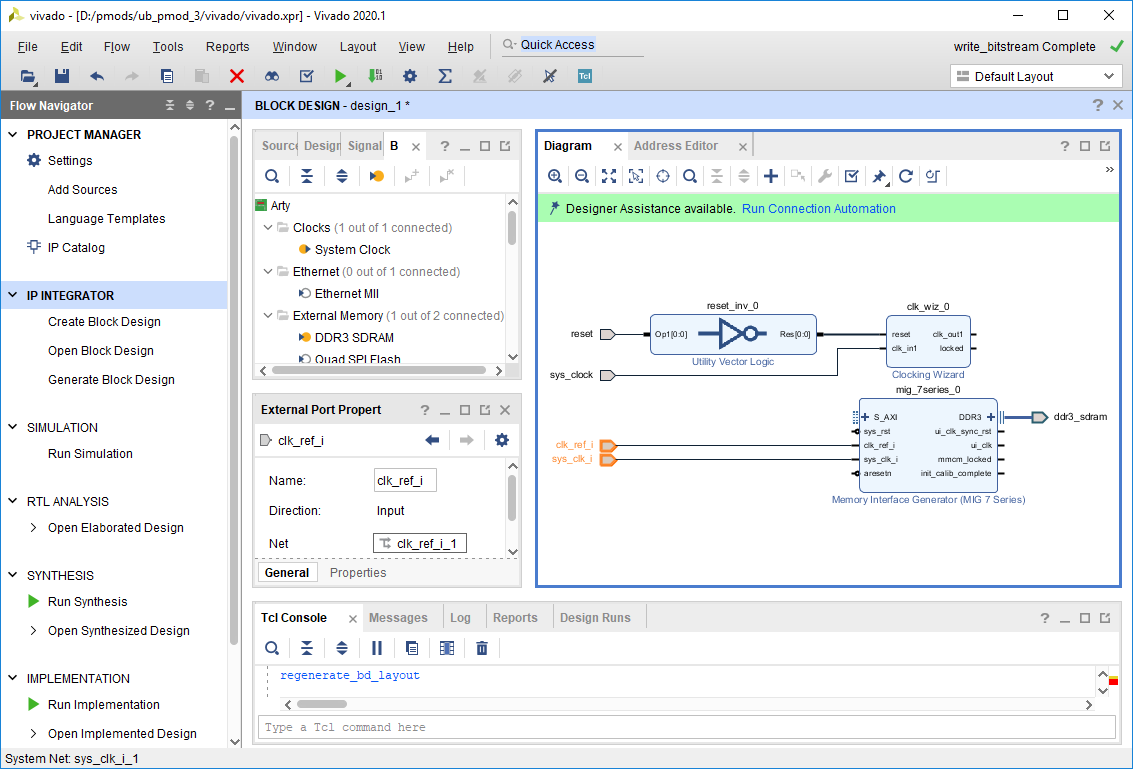Add IP using the plus icon
The width and height of the screenshot is (1133, 769).
[771, 176]
